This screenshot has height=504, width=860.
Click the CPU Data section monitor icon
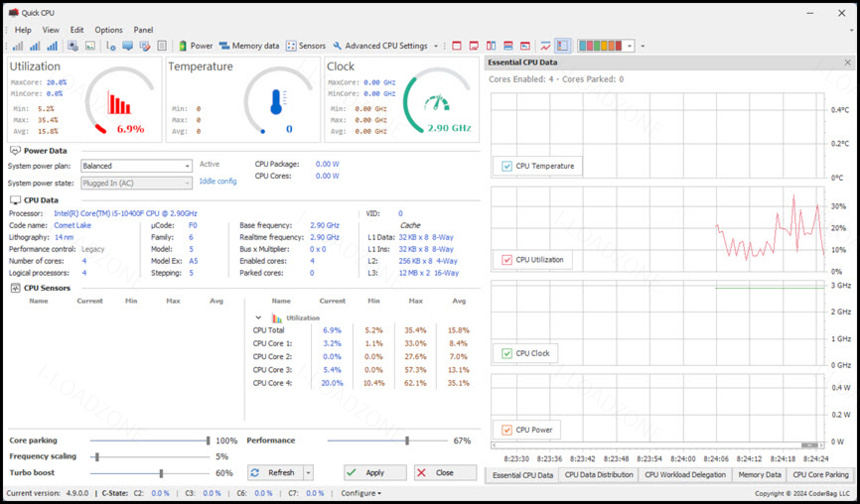pyautogui.click(x=15, y=200)
